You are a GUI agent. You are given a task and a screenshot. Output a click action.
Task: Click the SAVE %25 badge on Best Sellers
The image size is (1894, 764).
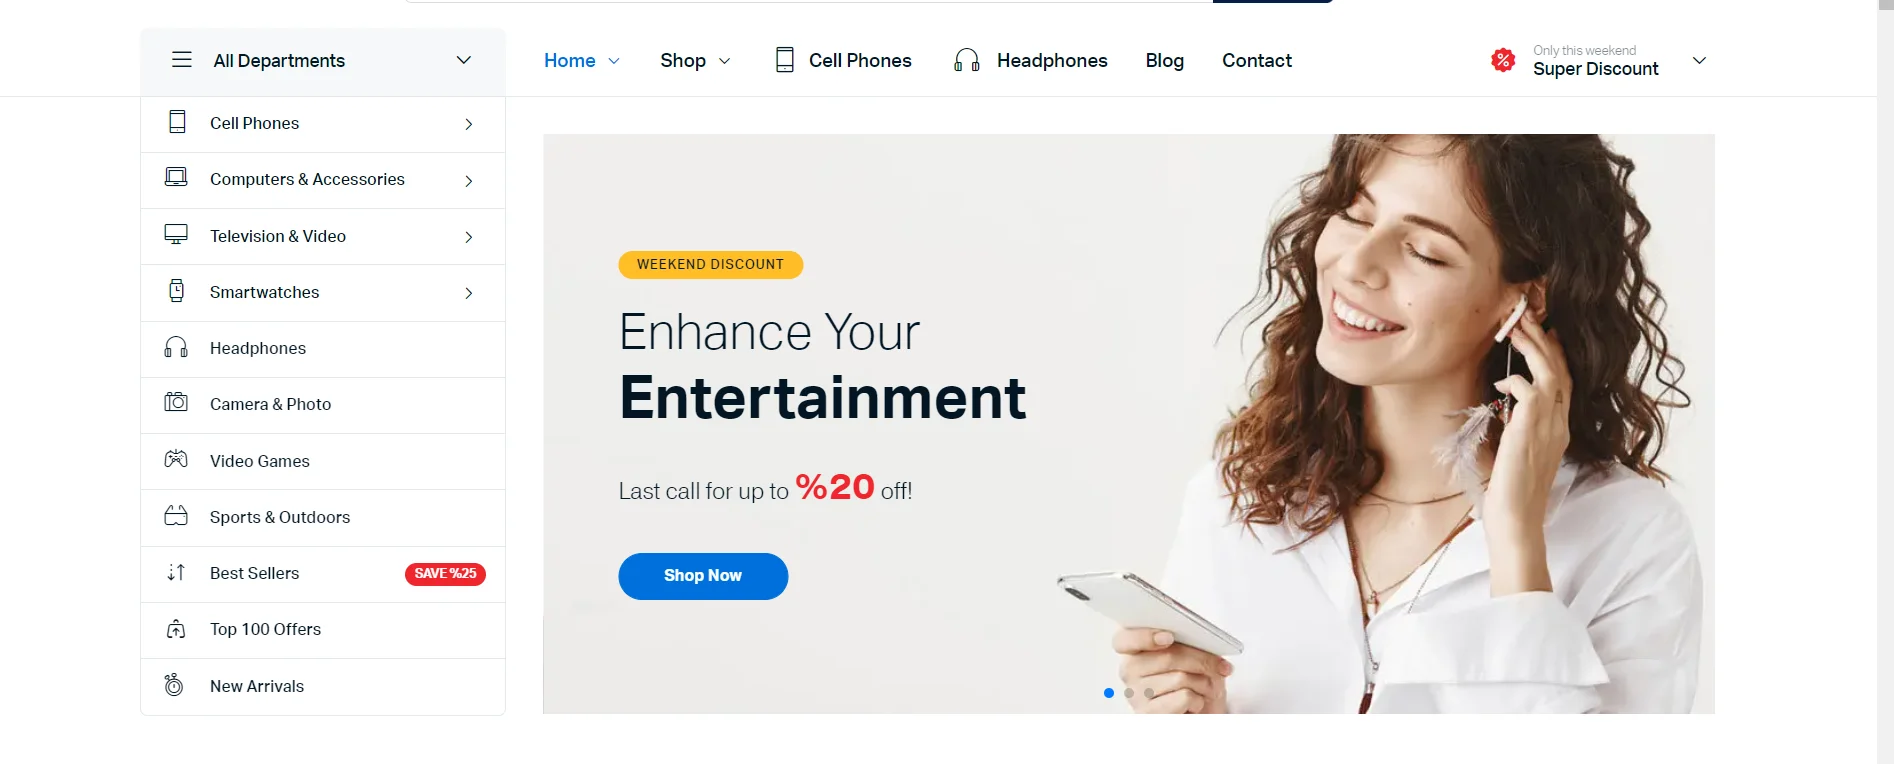point(445,574)
